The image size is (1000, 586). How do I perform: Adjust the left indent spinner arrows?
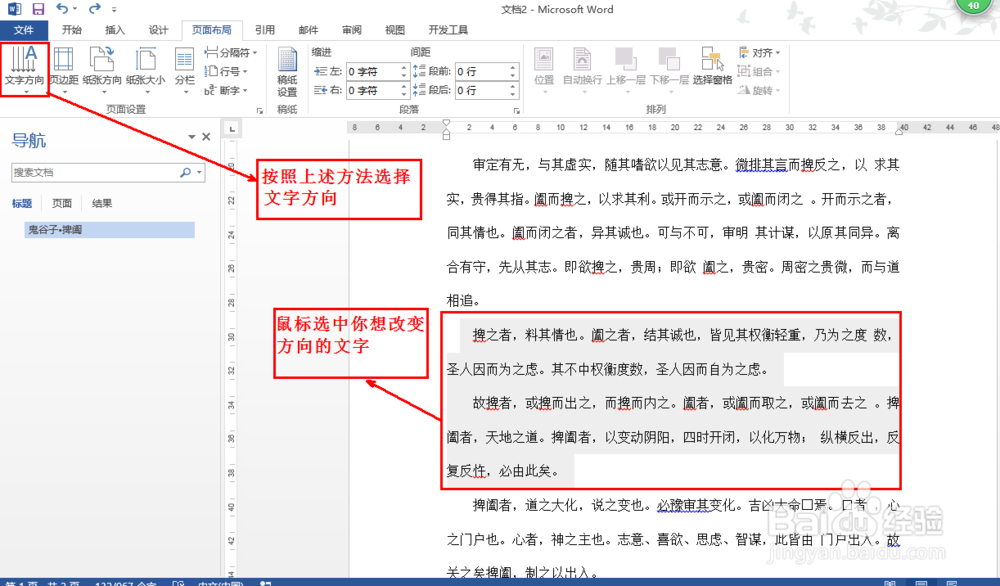[x=404, y=71]
